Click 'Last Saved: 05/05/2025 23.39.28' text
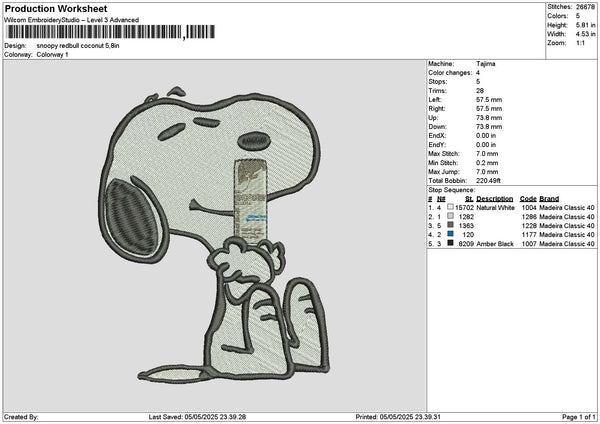Screen dimensions: 600x424 197,417
